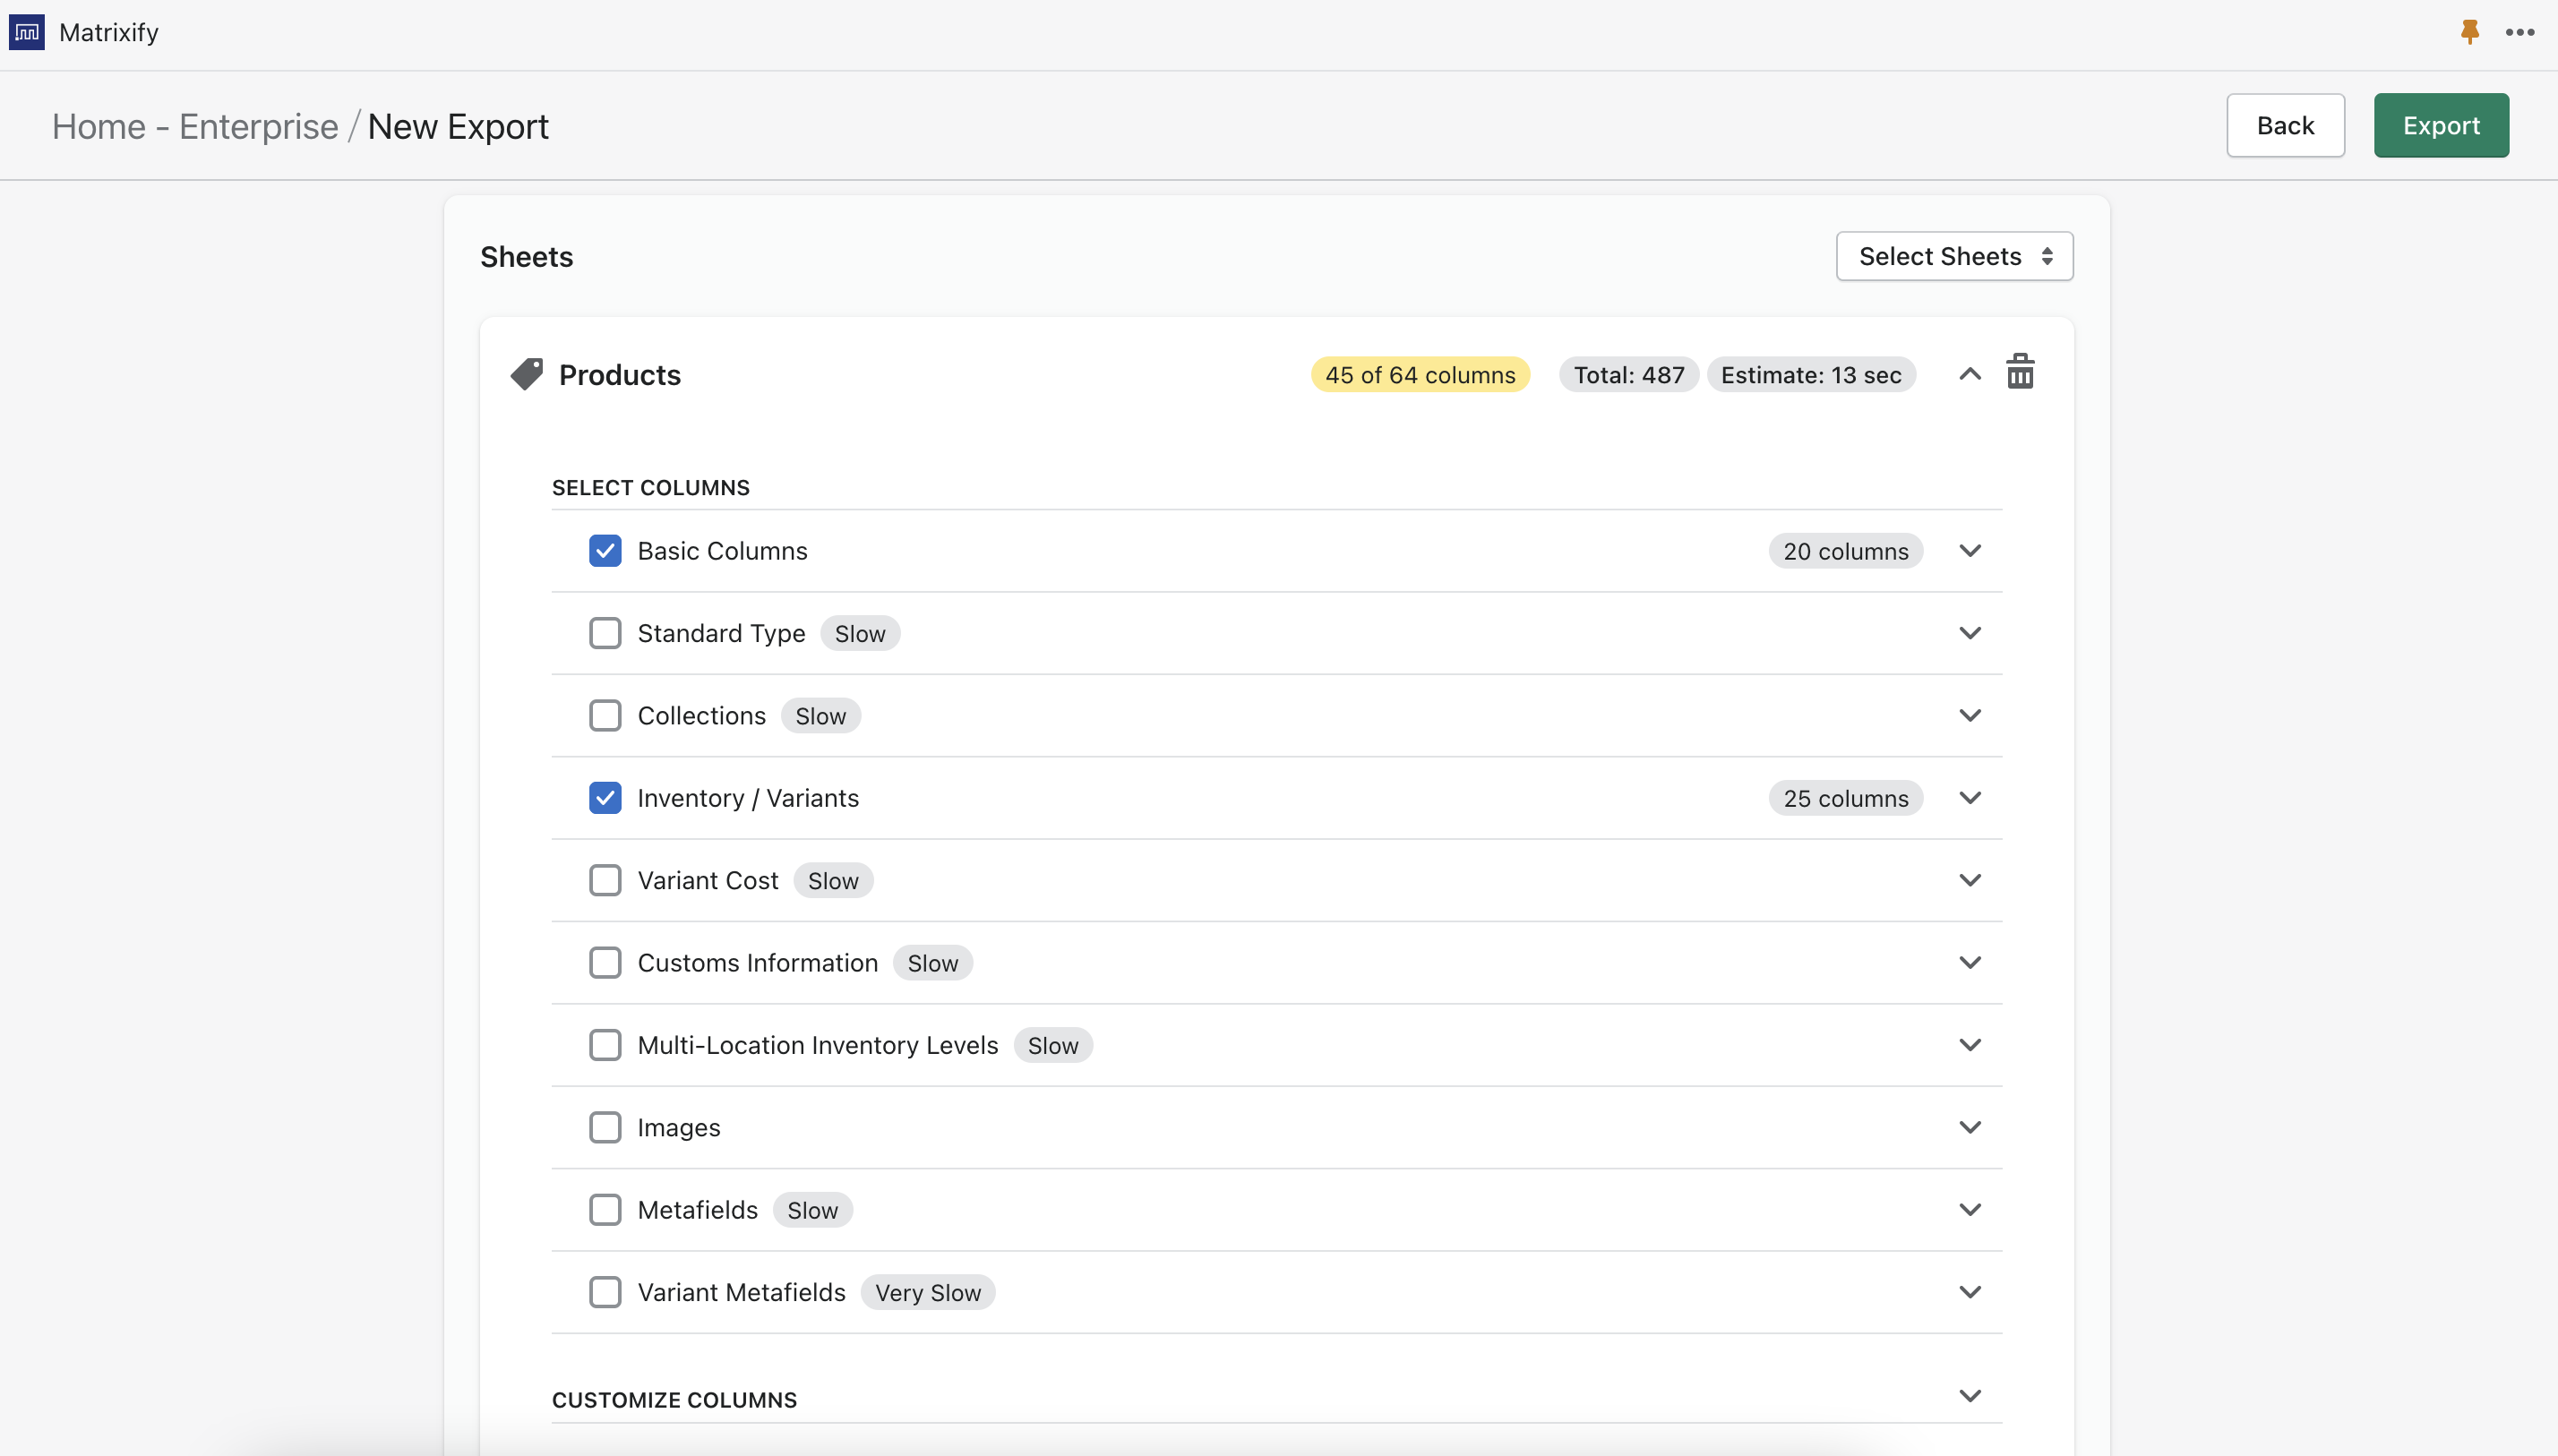Viewport: 2558px width, 1456px height.
Task: Open the three-dot more options menu
Action: pyautogui.click(x=2519, y=32)
